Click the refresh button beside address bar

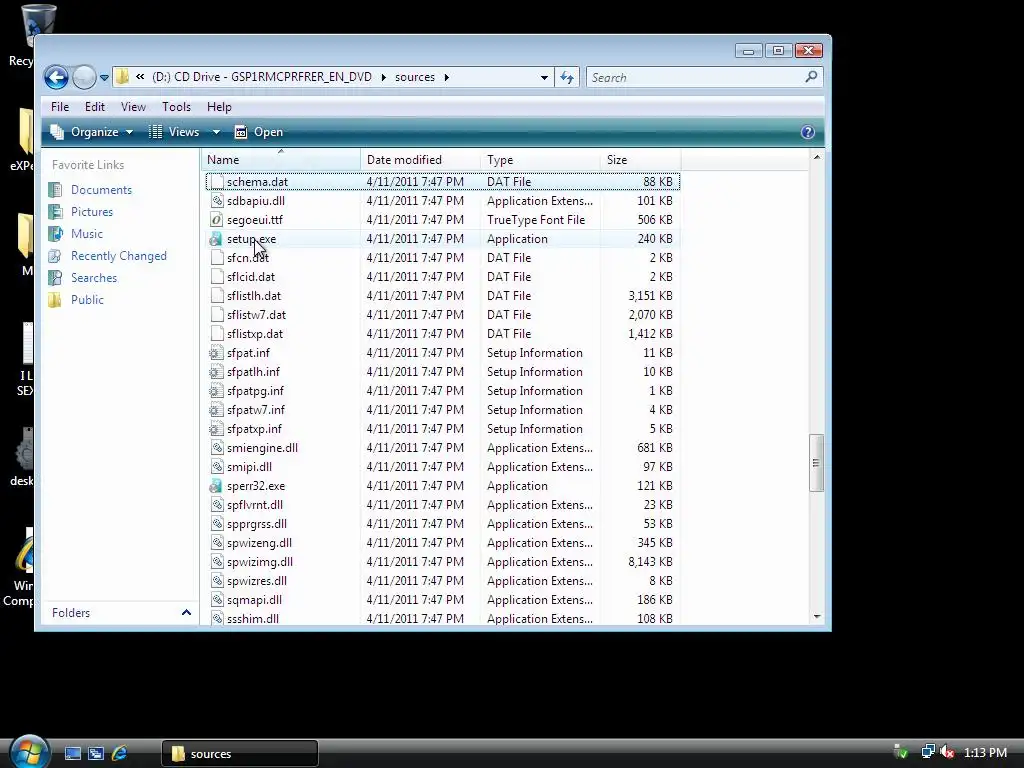567,78
